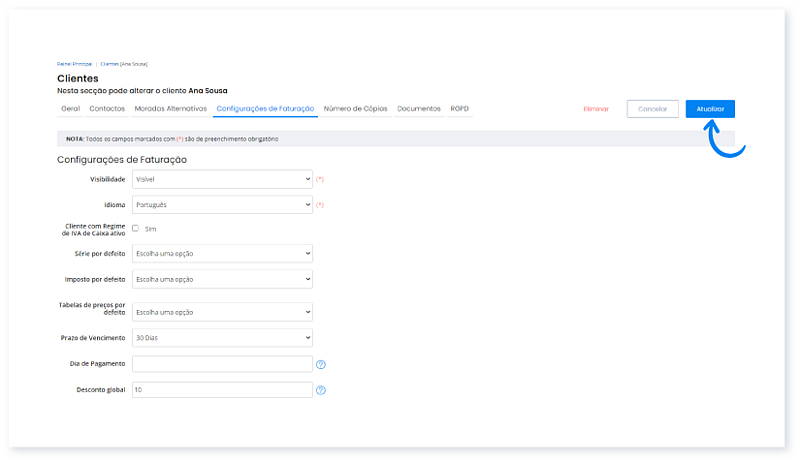Open the Prazo de Vencimento dropdown
The height and width of the screenshot is (462, 800).
pos(222,337)
